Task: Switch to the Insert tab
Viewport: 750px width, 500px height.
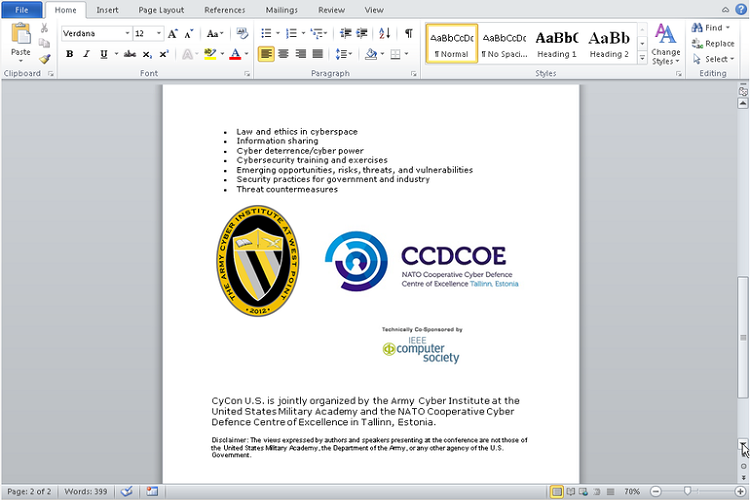Action: [x=107, y=10]
